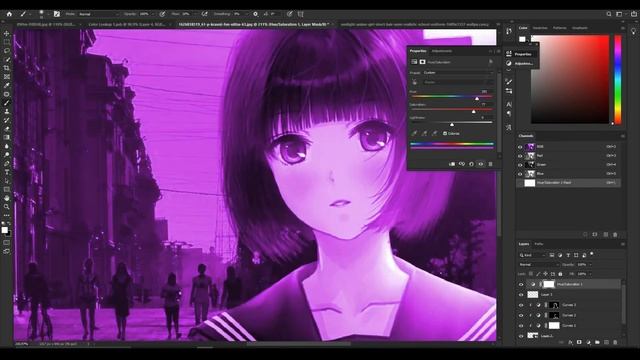This screenshot has height=360, width=640.
Task: Switch to the Adjustments tab in Properties panel
Action: pos(442,51)
